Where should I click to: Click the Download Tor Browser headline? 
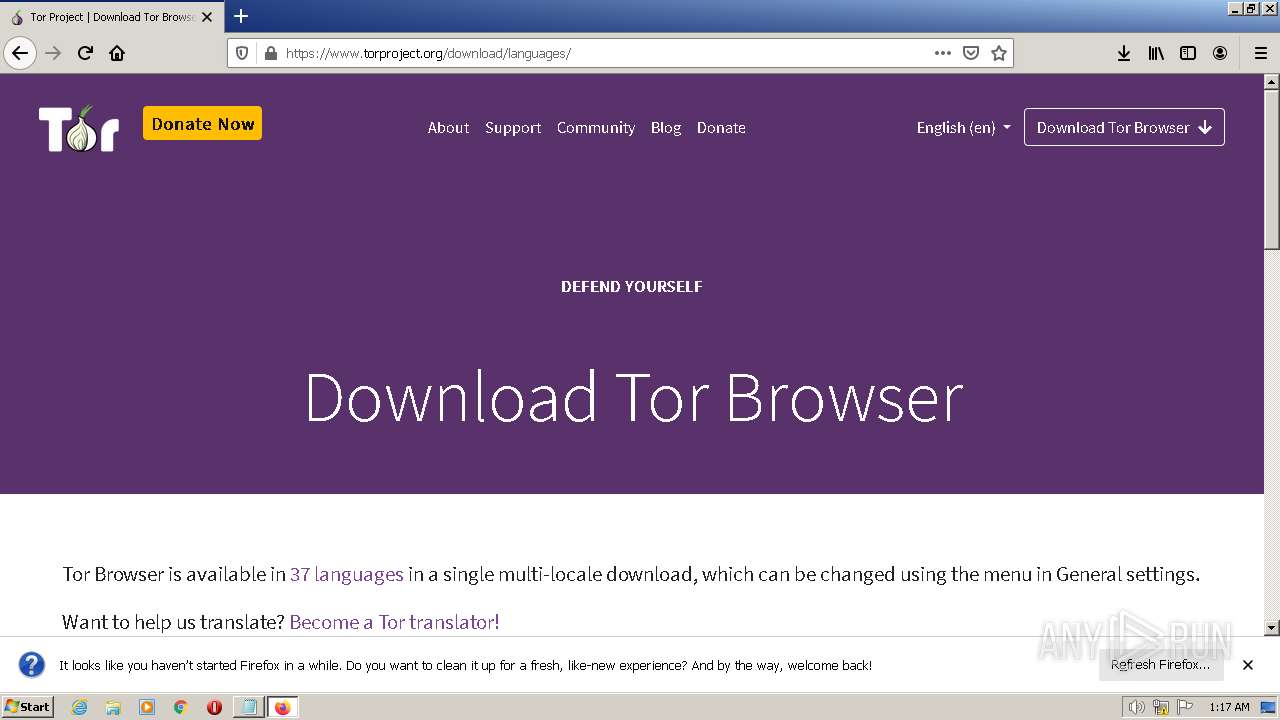click(633, 397)
